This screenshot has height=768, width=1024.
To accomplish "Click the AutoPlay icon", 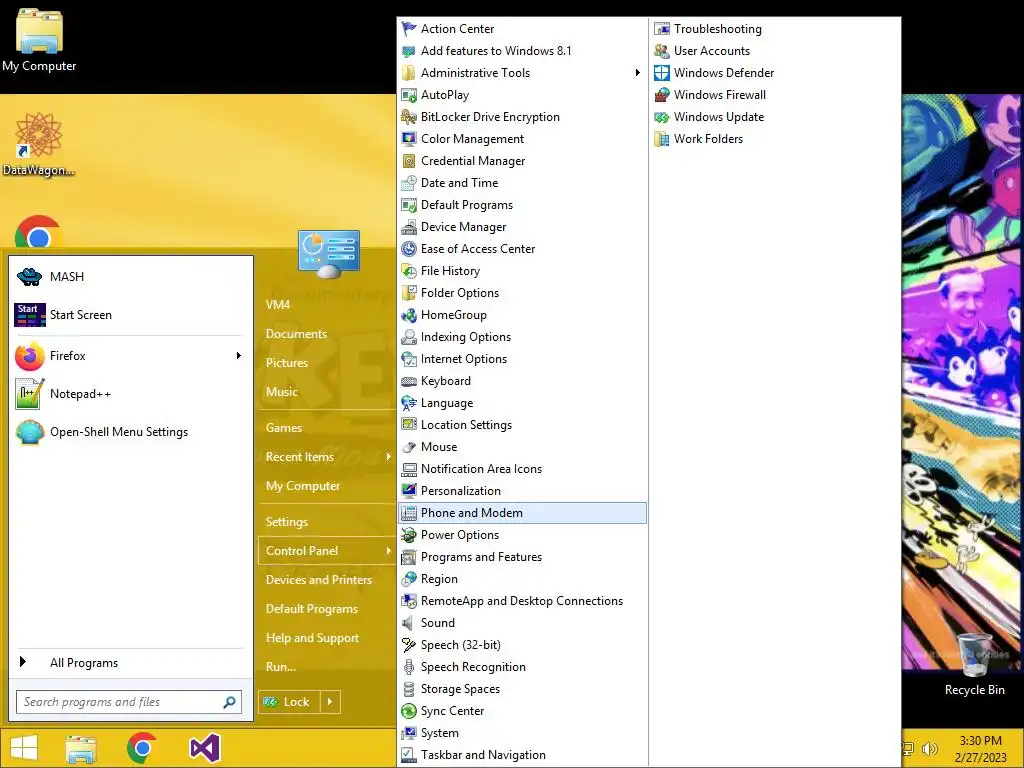I will [409, 95].
